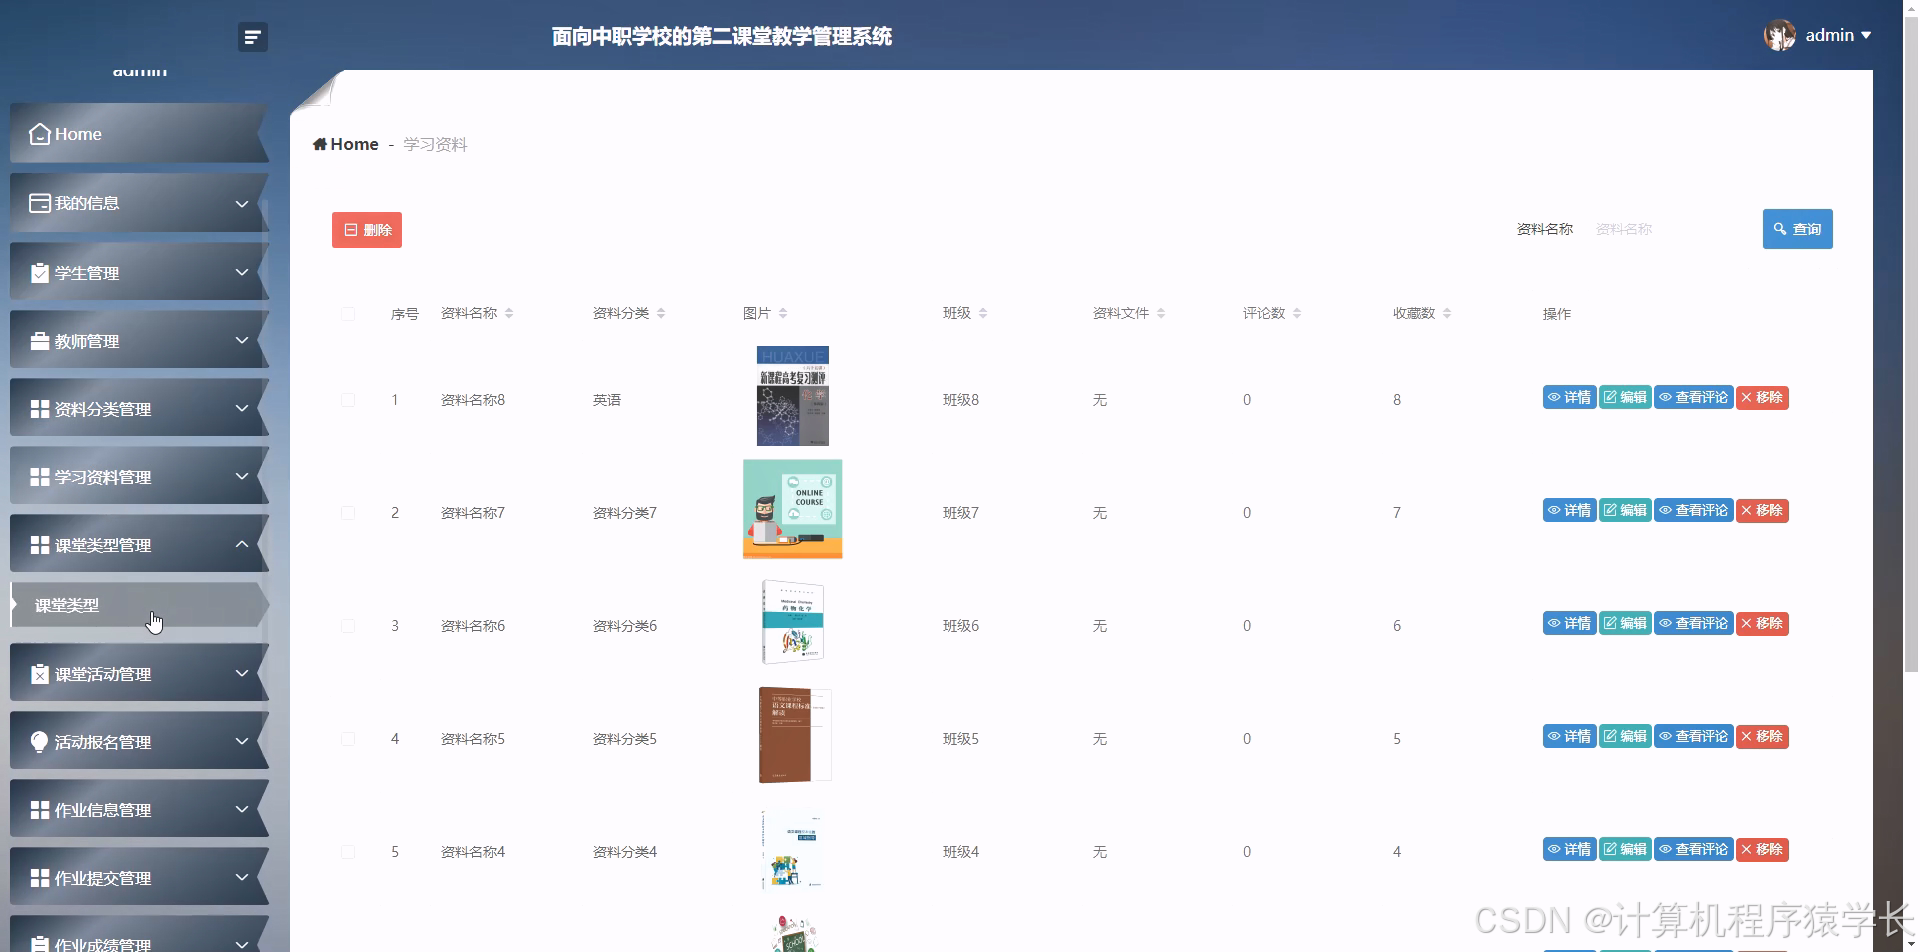Click the 学习资料管理 grid icon

pyautogui.click(x=40, y=477)
